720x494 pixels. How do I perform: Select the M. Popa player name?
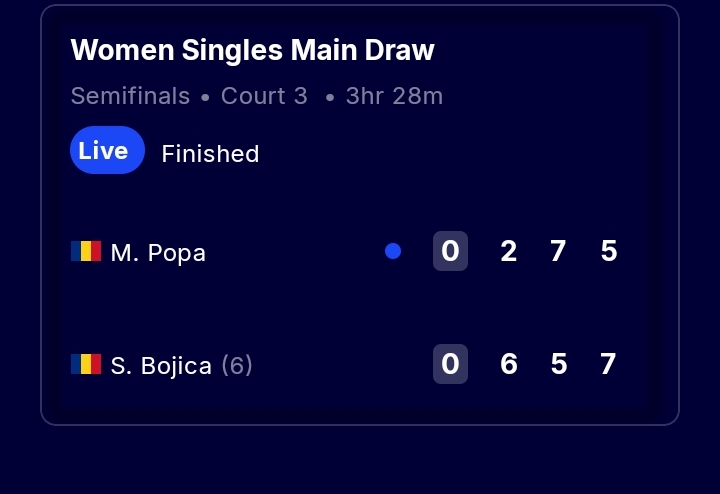[158, 253]
